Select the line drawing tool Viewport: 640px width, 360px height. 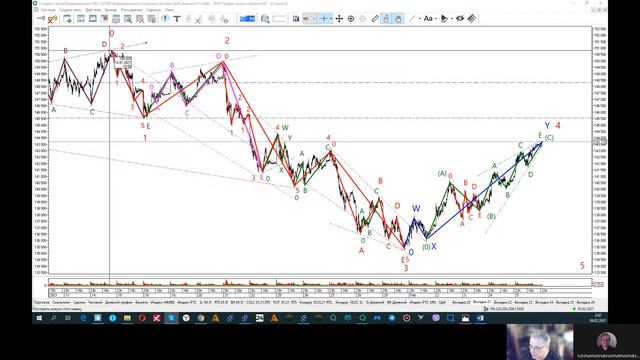[412, 19]
